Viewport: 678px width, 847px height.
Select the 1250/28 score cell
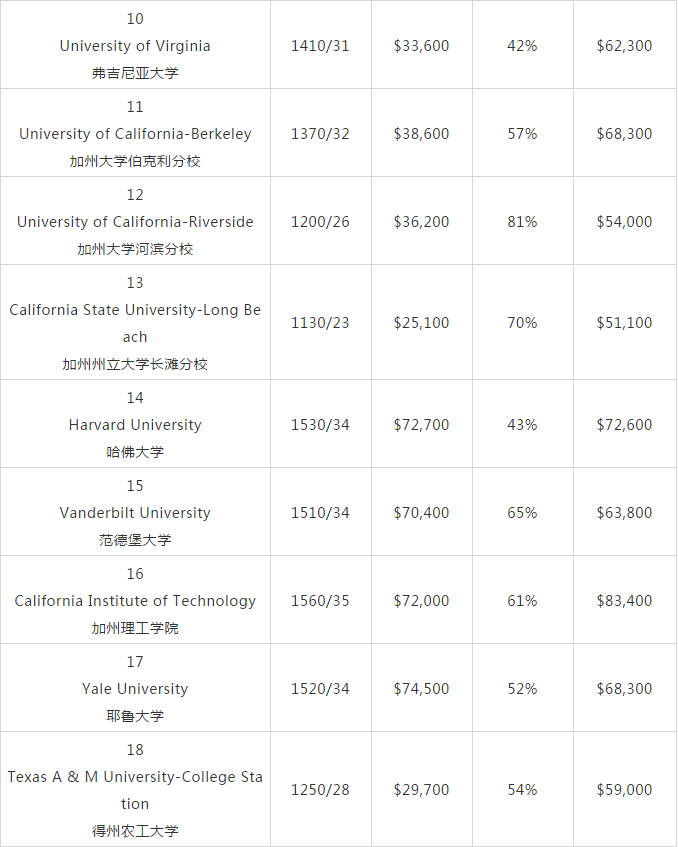pos(320,790)
